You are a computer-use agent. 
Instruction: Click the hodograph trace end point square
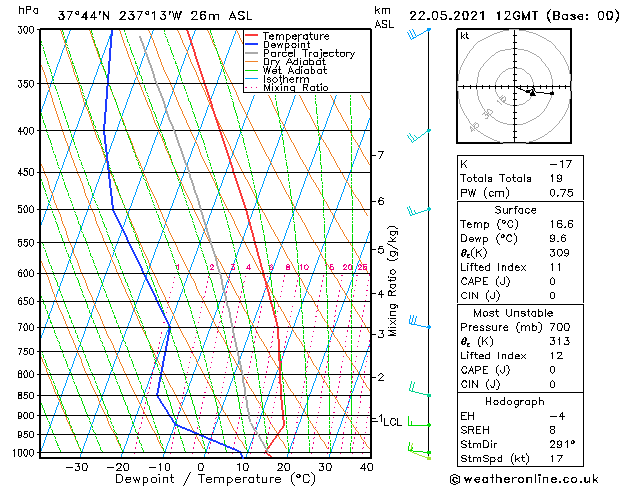[x=552, y=93]
